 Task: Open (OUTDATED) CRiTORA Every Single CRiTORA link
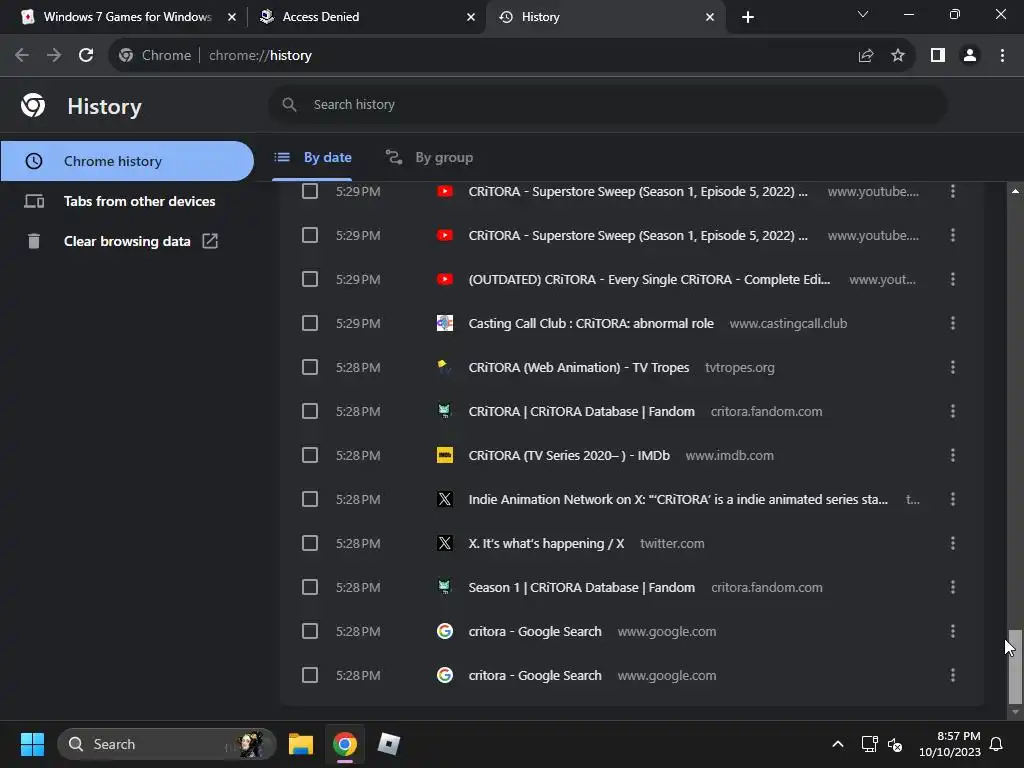click(x=649, y=280)
